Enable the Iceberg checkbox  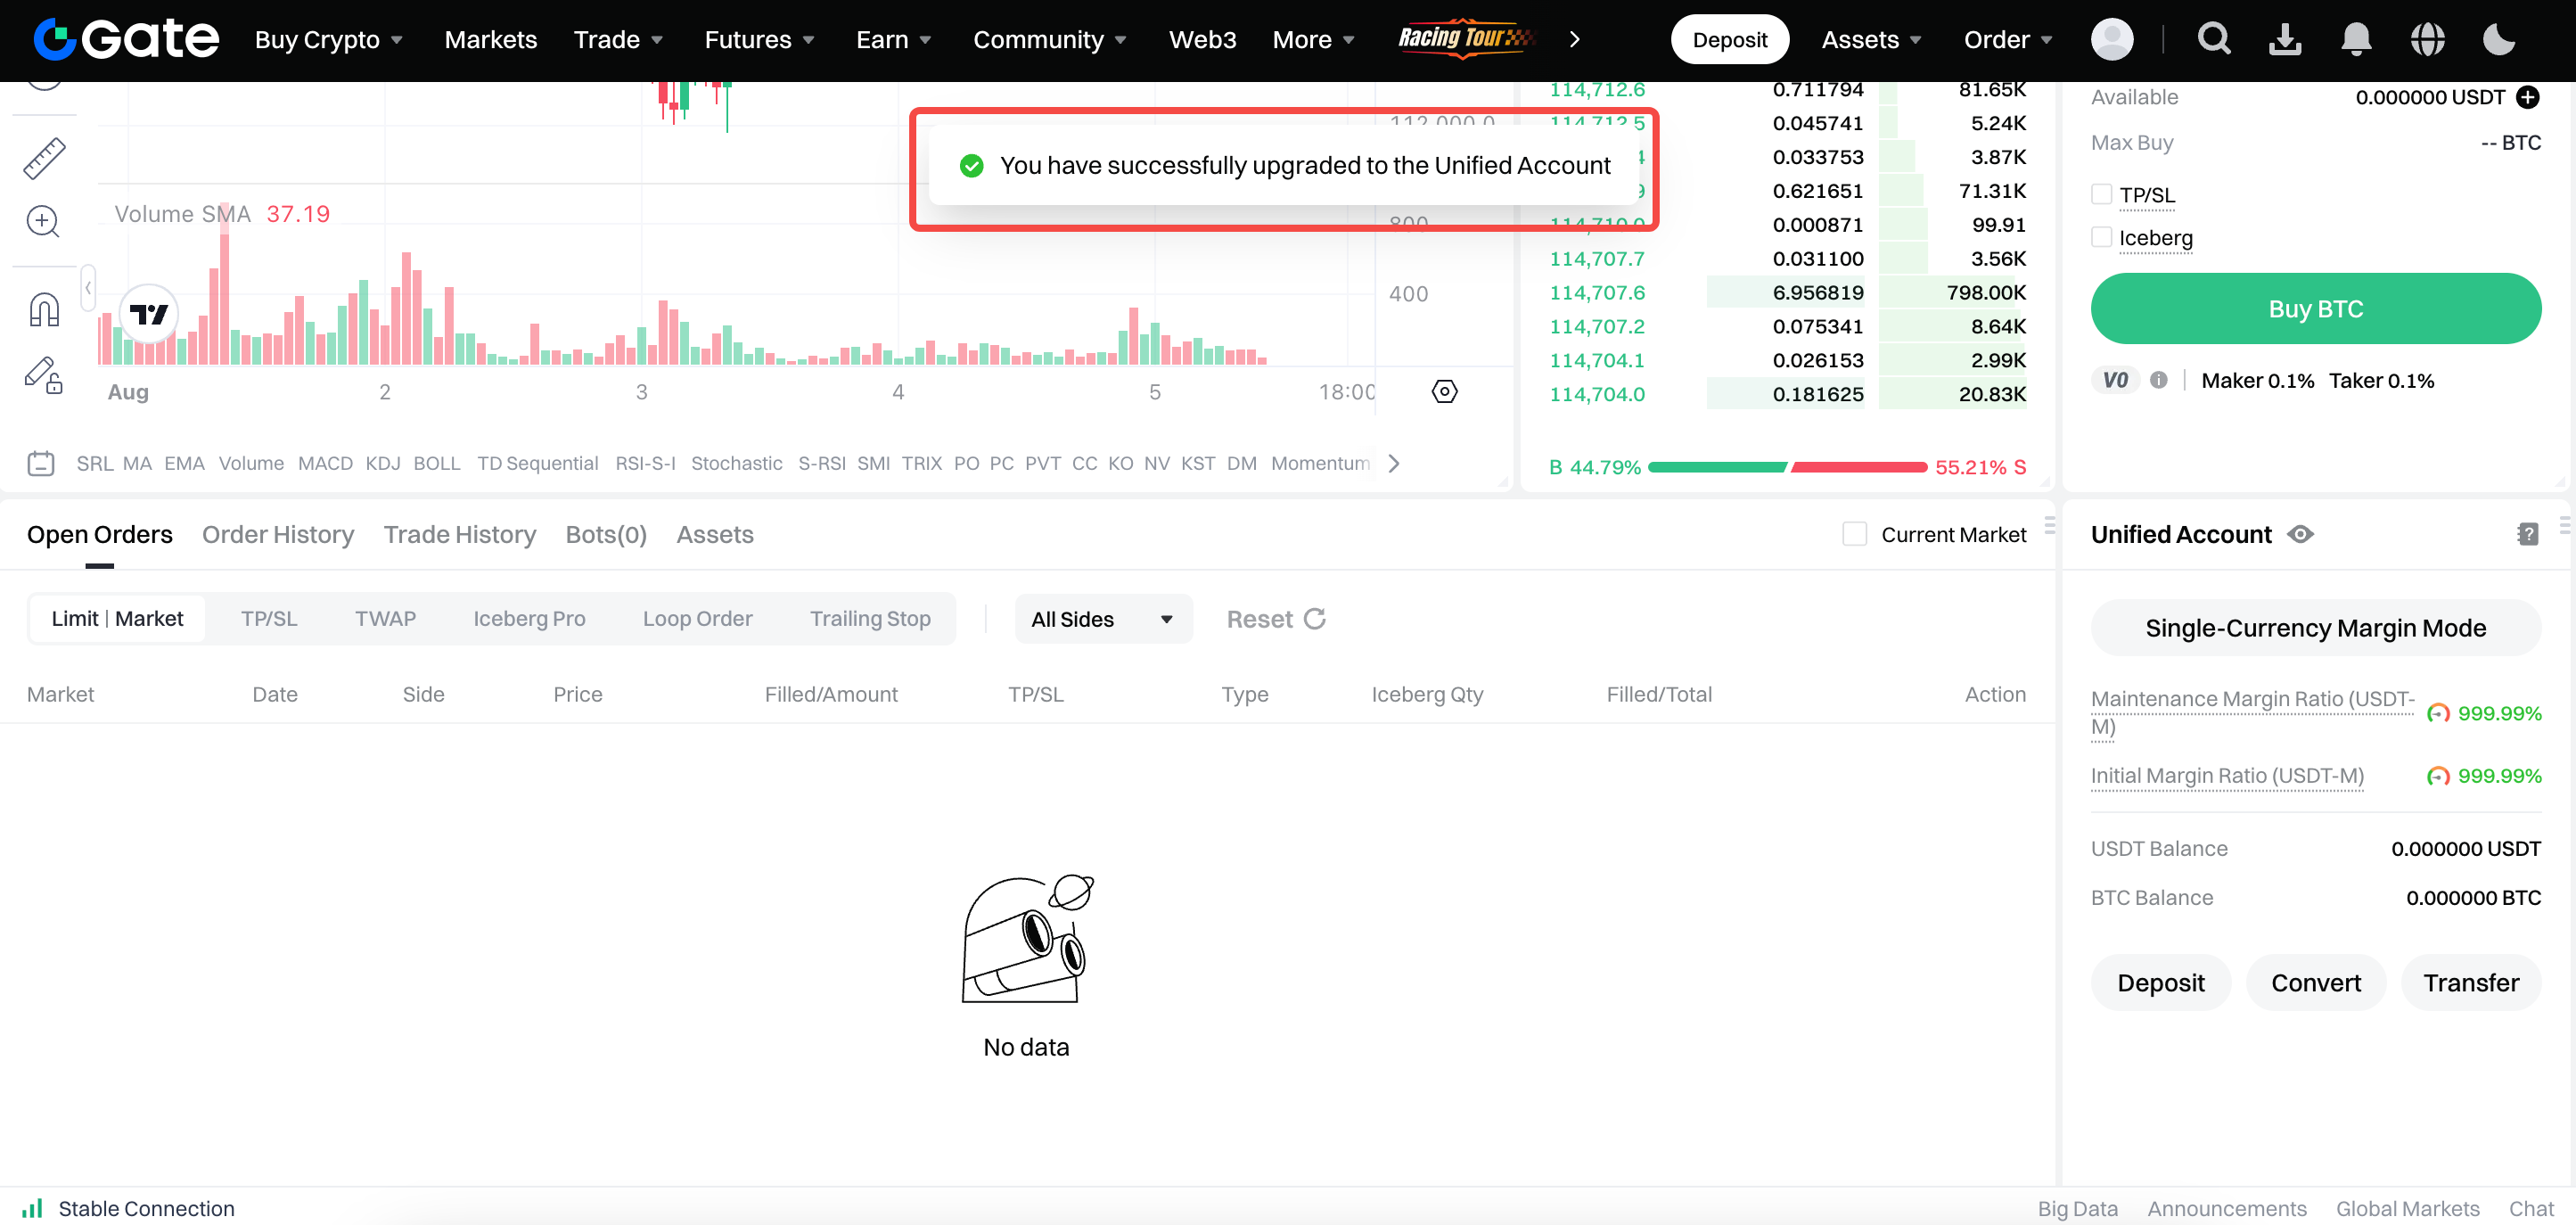[x=2101, y=238]
